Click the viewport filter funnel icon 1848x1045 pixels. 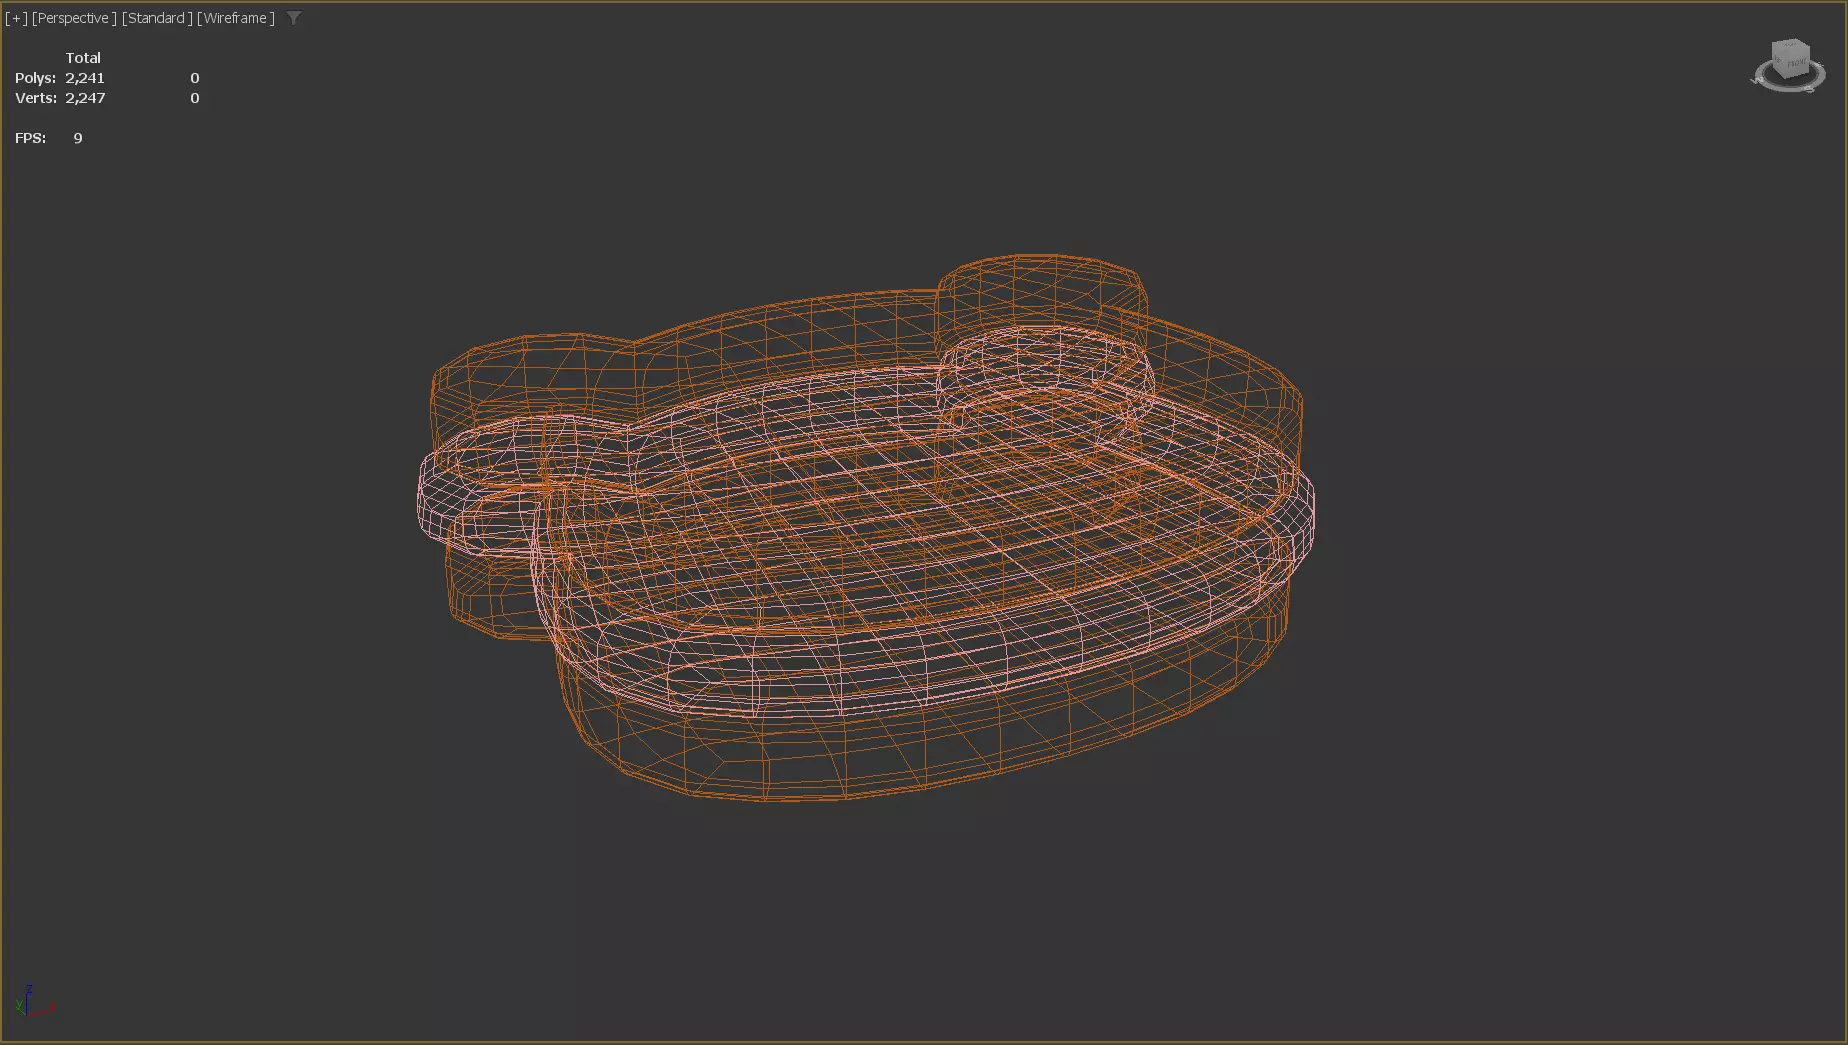pos(294,18)
